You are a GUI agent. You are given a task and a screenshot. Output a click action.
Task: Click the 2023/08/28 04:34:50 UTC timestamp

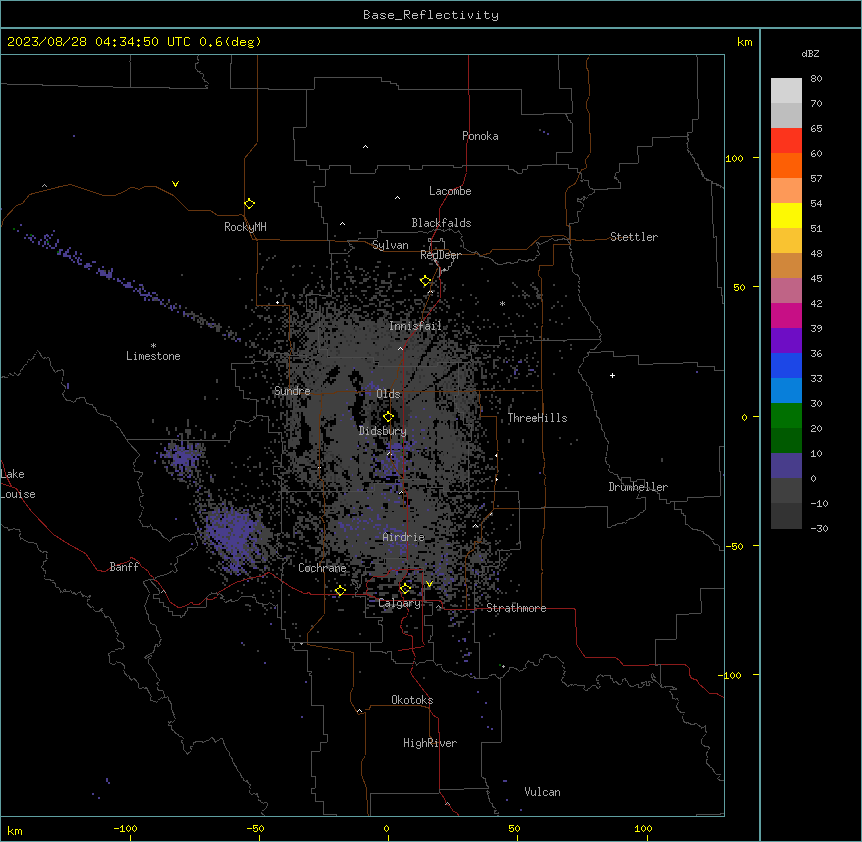coord(99,42)
